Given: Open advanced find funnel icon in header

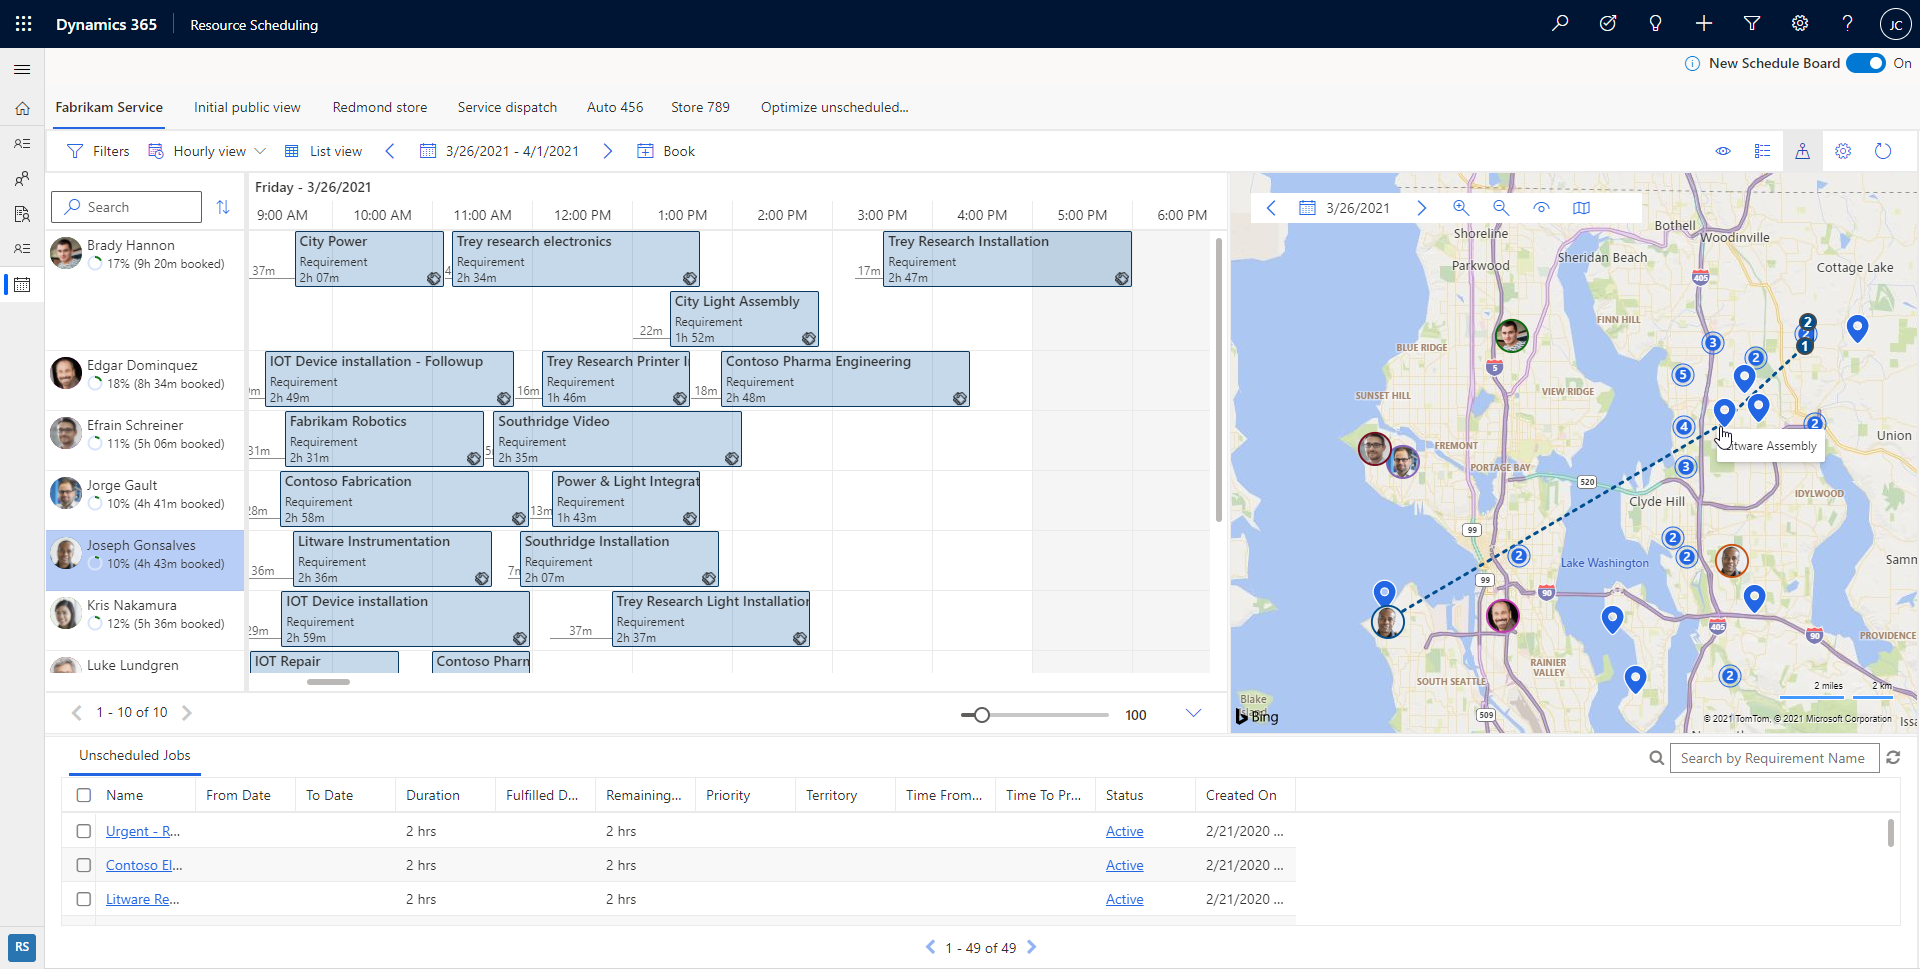Looking at the screenshot, I should coord(1752,24).
